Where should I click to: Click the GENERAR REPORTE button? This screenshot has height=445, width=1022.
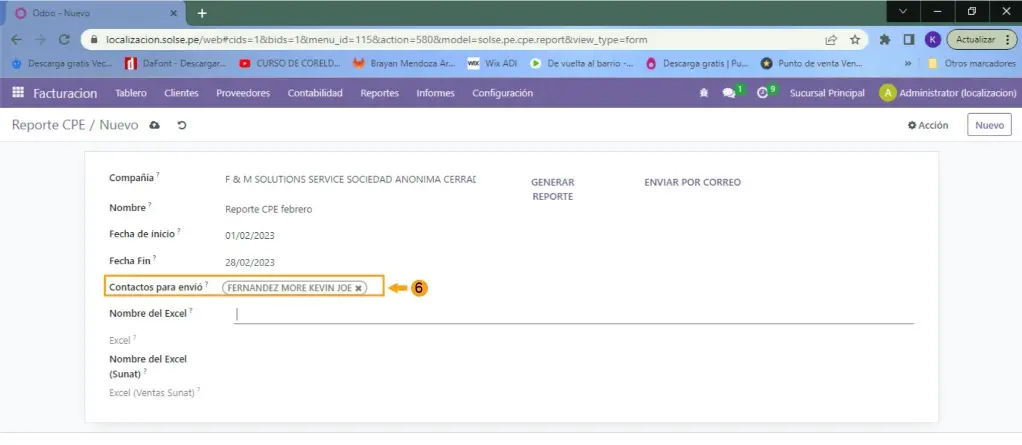tap(552, 190)
